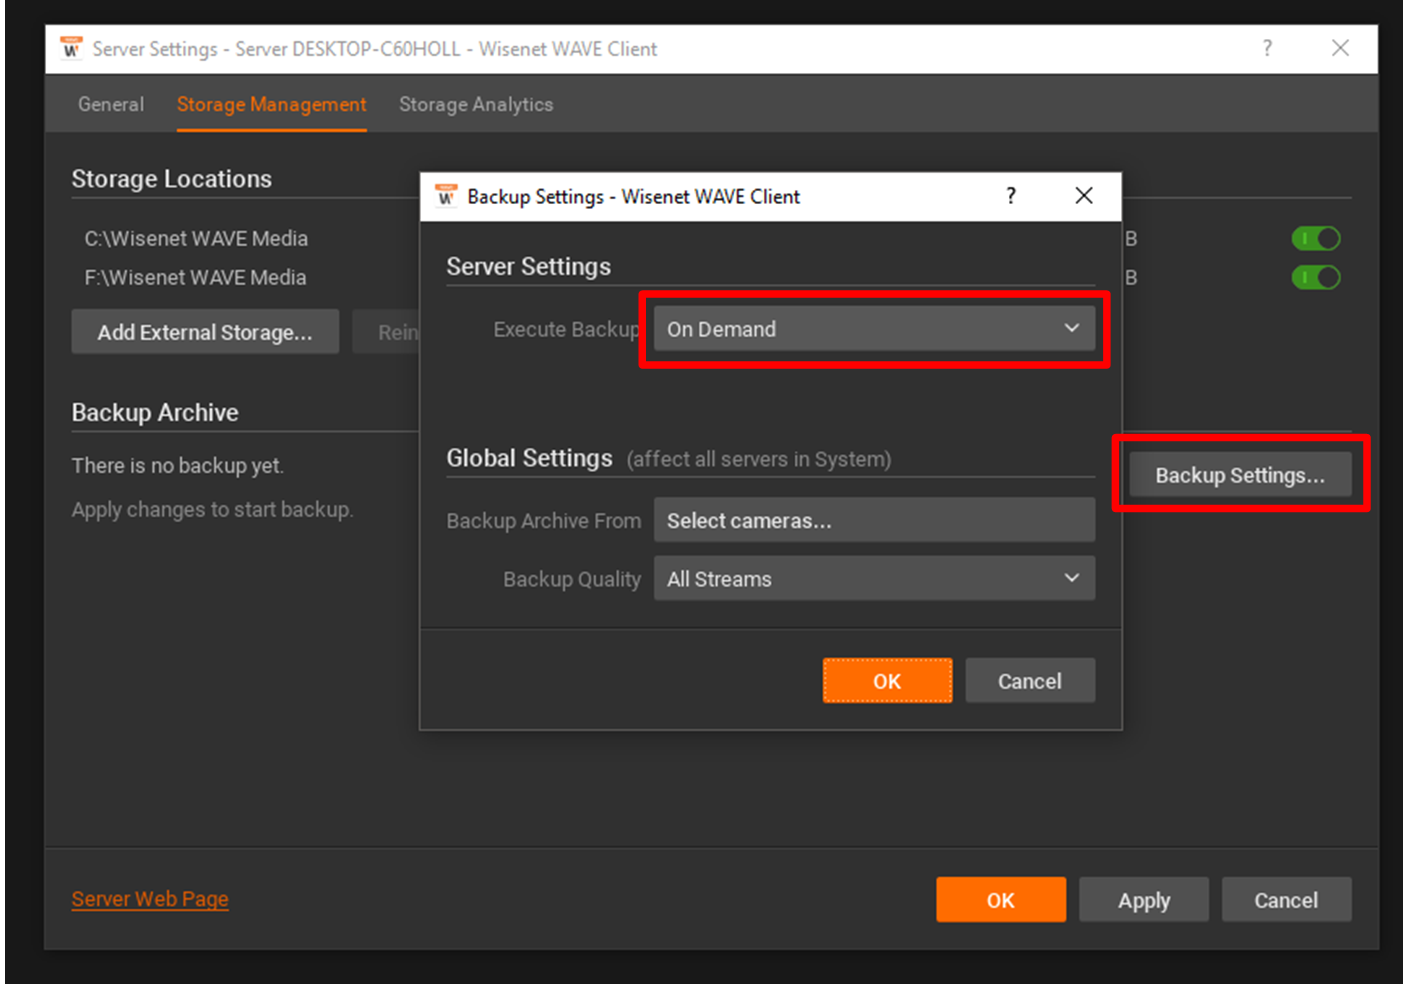Click 'There is no backup yet.' text
The image size is (1403, 986).
click(x=178, y=466)
